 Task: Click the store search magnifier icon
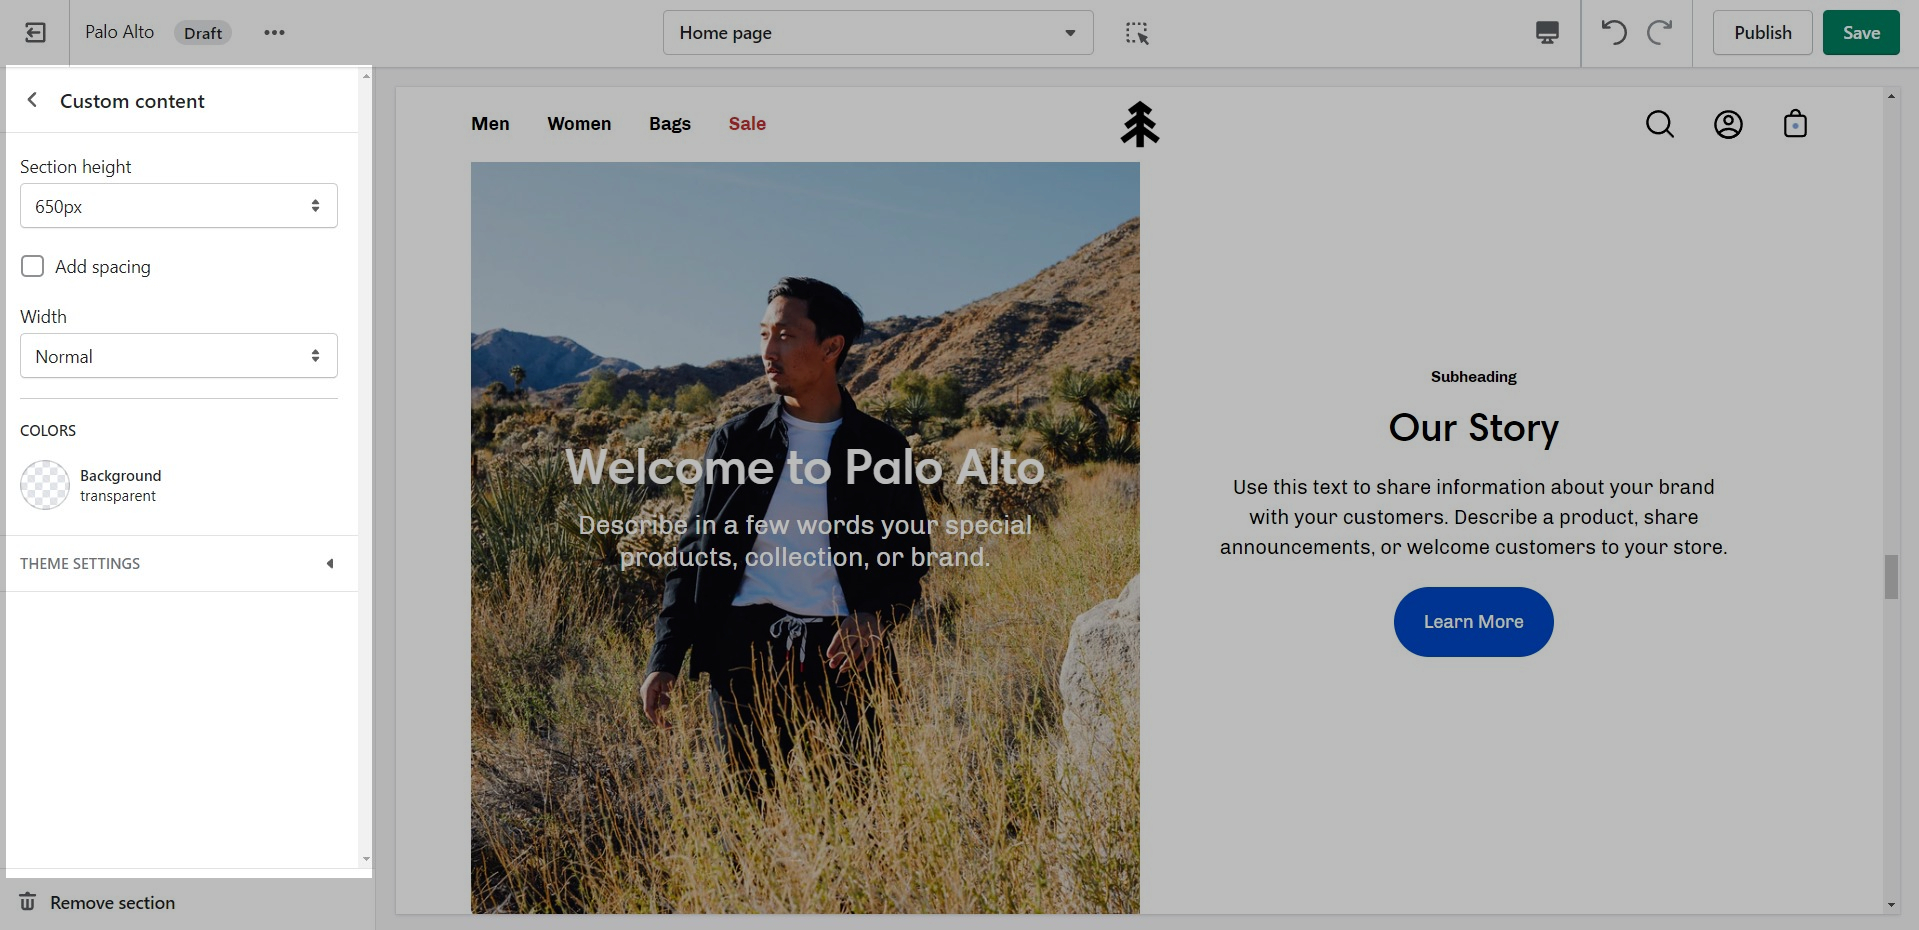1659,124
